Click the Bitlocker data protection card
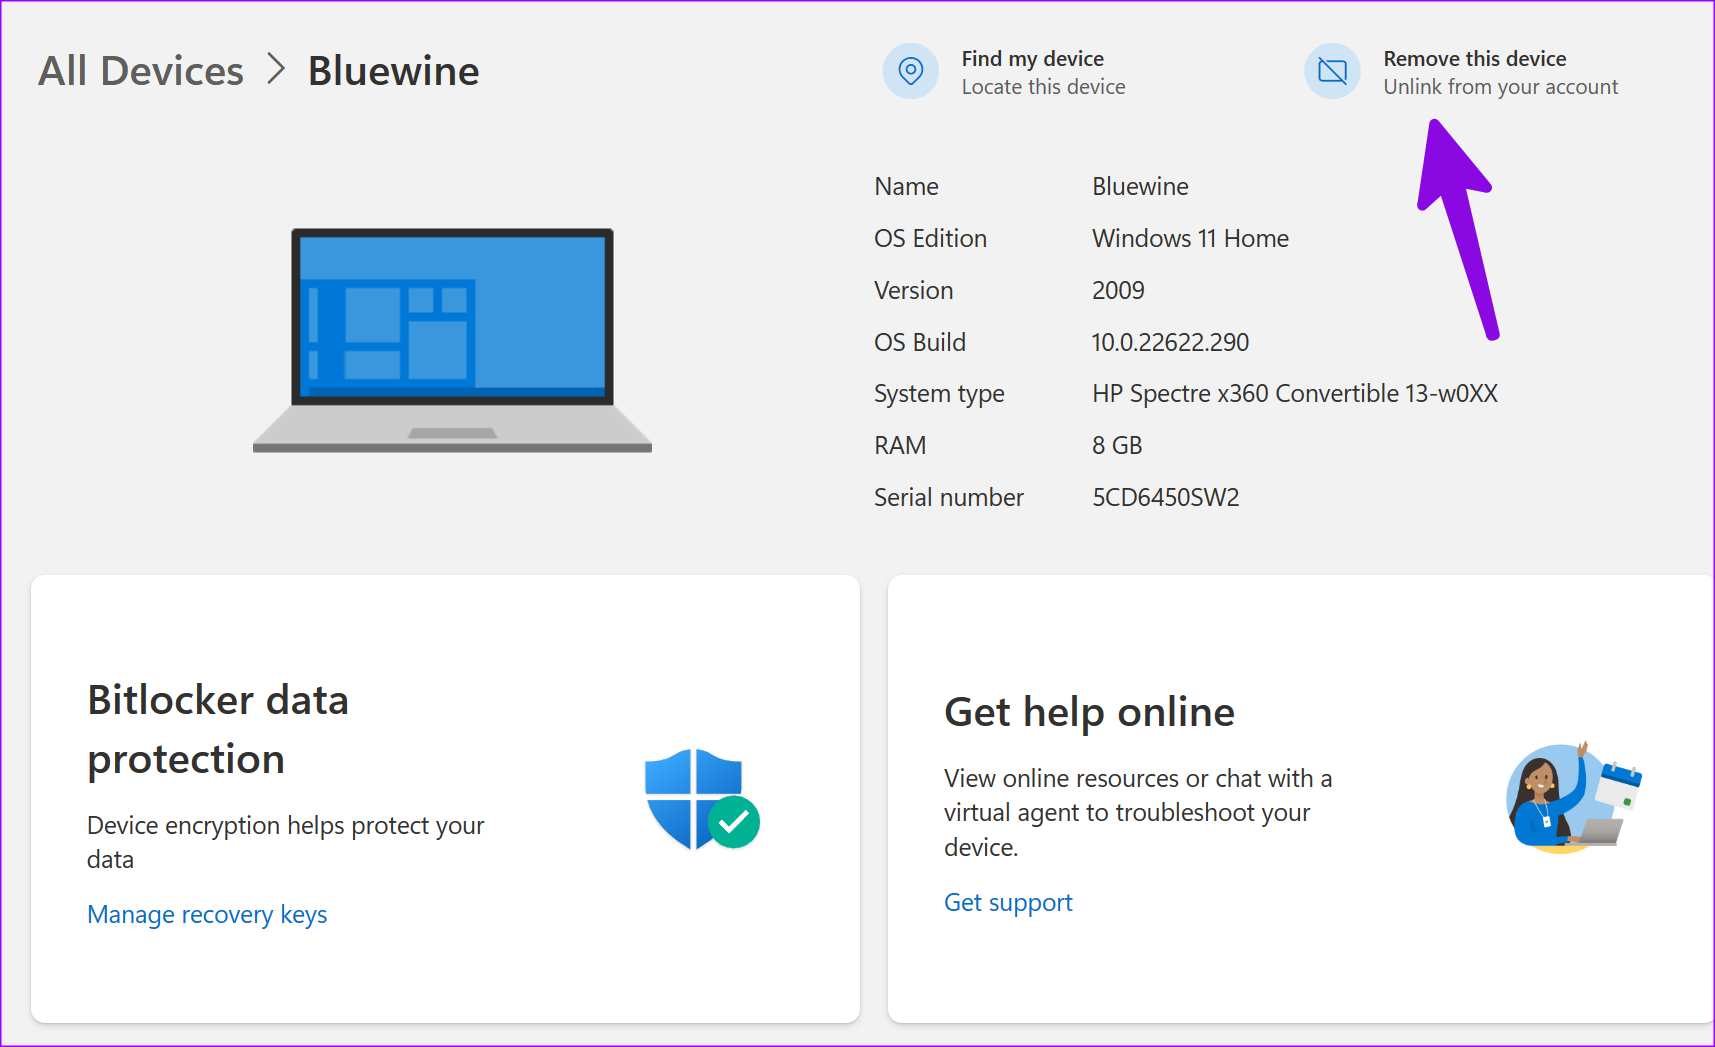The height and width of the screenshot is (1047, 1715). [445, 798]
